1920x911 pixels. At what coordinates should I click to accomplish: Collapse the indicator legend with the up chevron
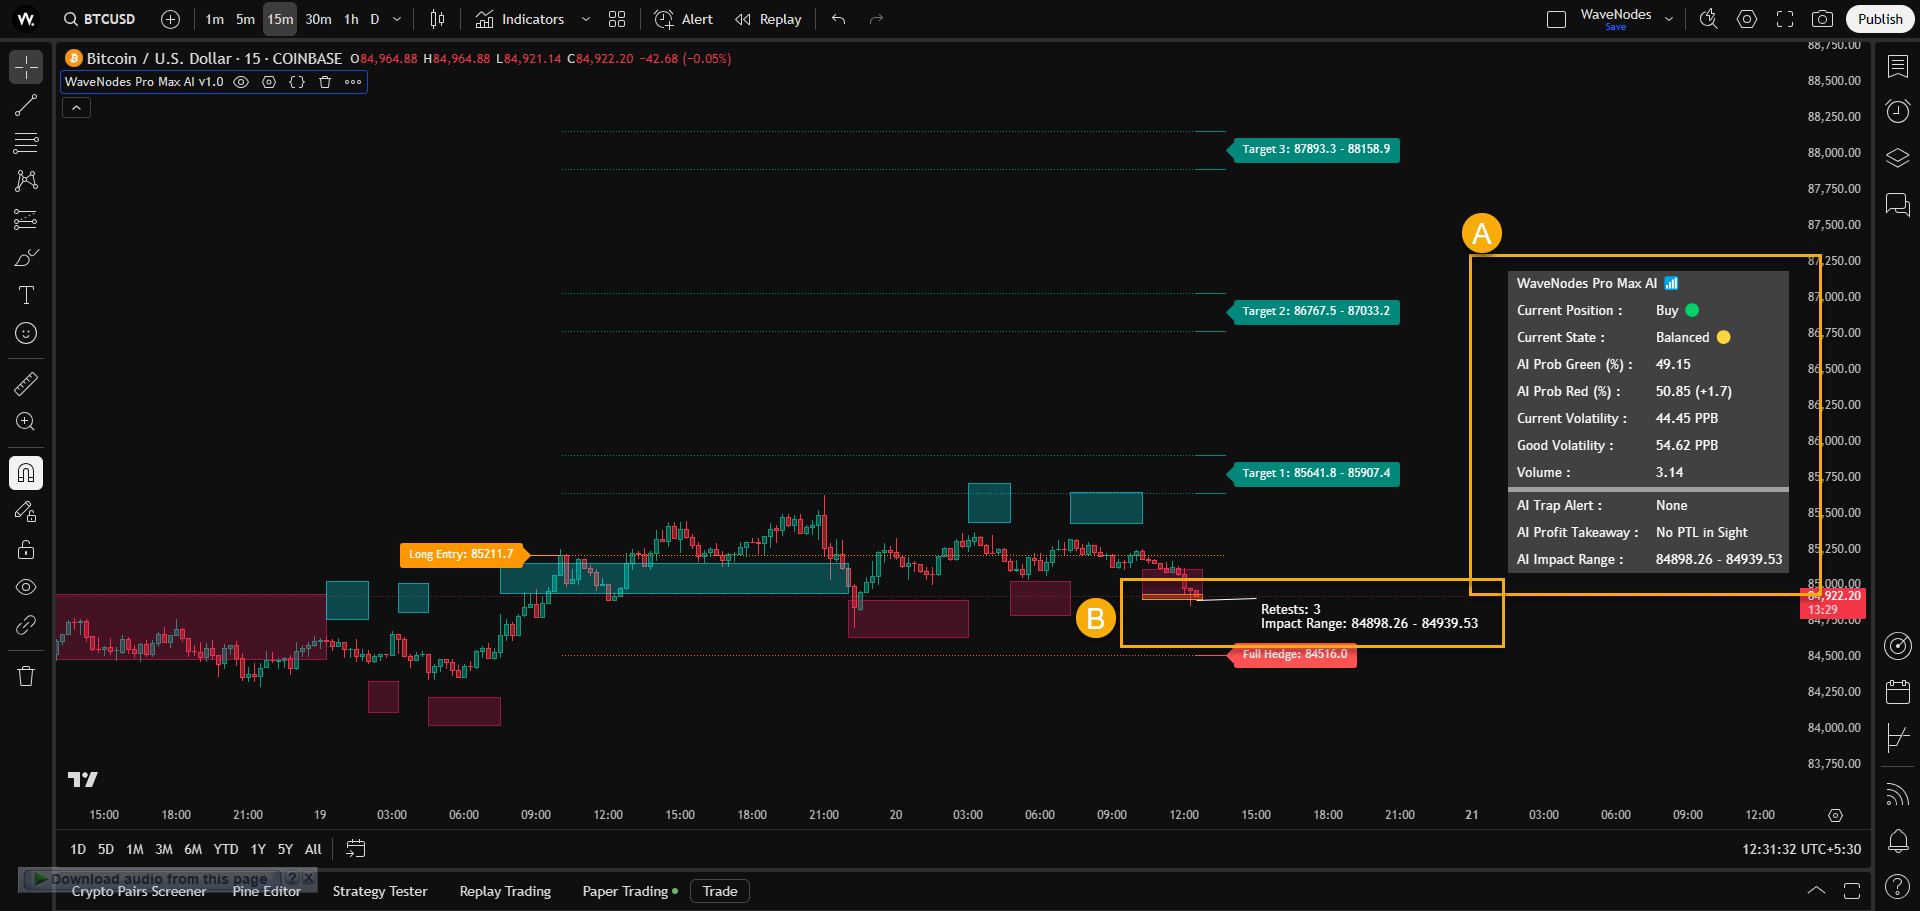coord(75,107)
